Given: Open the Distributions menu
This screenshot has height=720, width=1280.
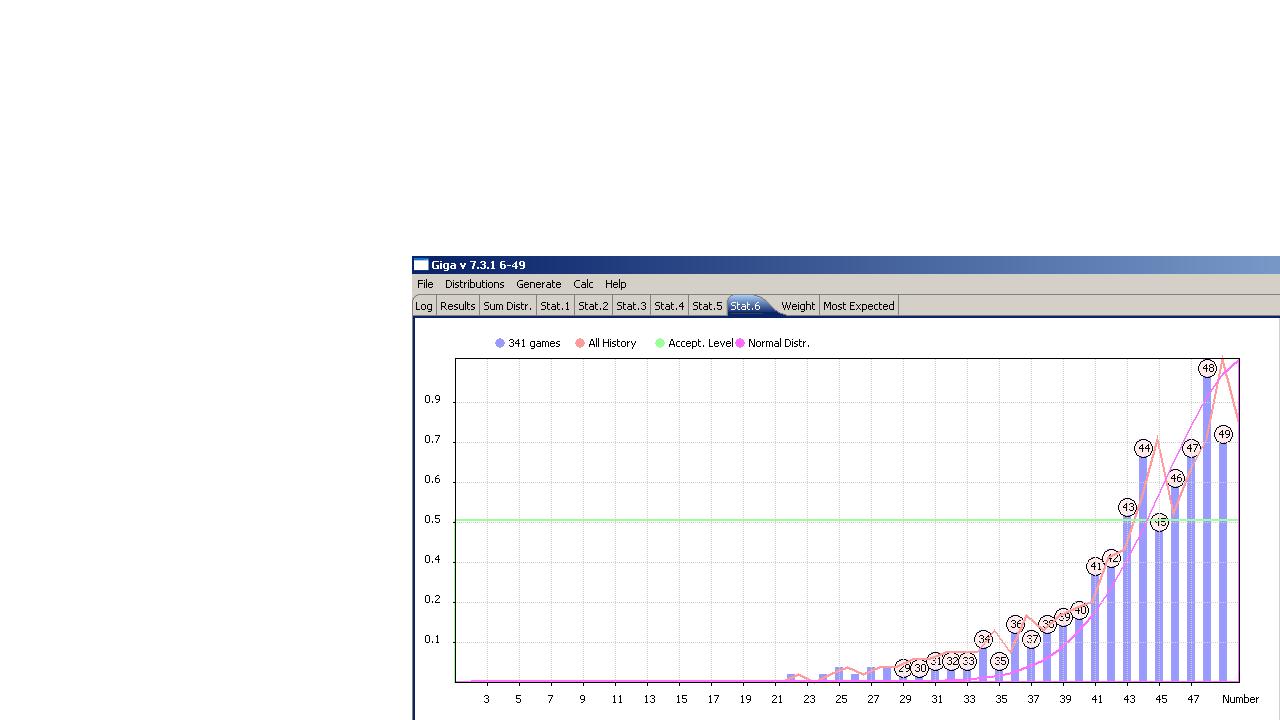Looking at the screenshot, I should coord(474,284).
